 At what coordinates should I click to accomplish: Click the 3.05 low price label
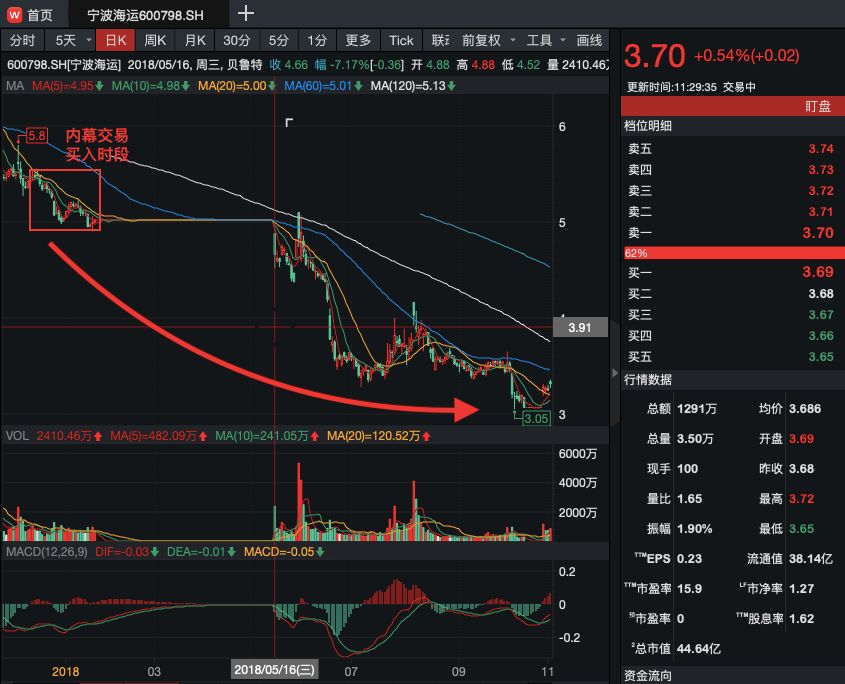click(536, 418)
